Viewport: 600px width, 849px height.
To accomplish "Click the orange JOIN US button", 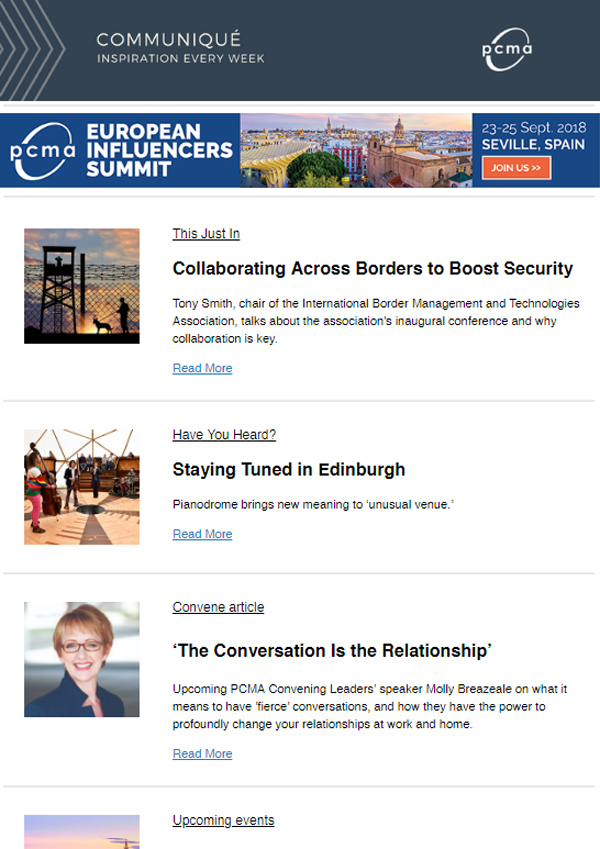I will 516,168.
